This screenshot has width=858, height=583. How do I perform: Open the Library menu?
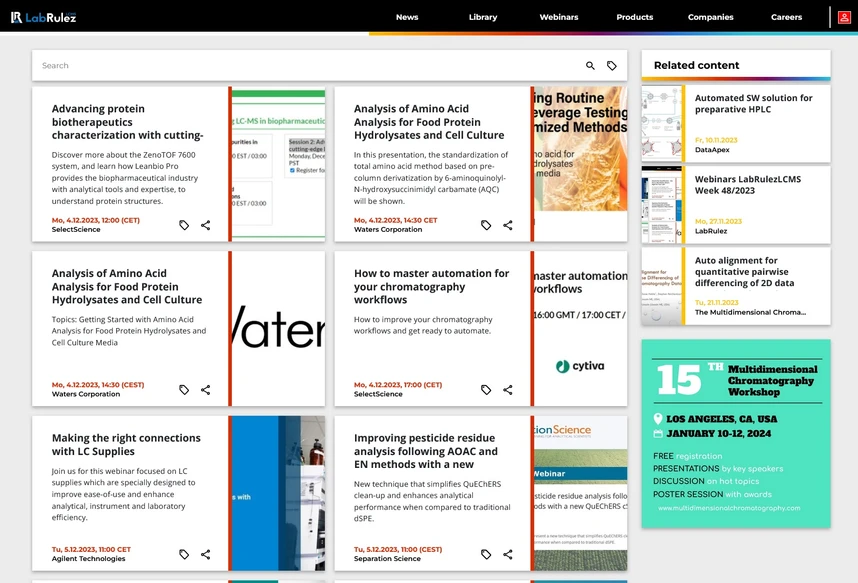[483, 17]
